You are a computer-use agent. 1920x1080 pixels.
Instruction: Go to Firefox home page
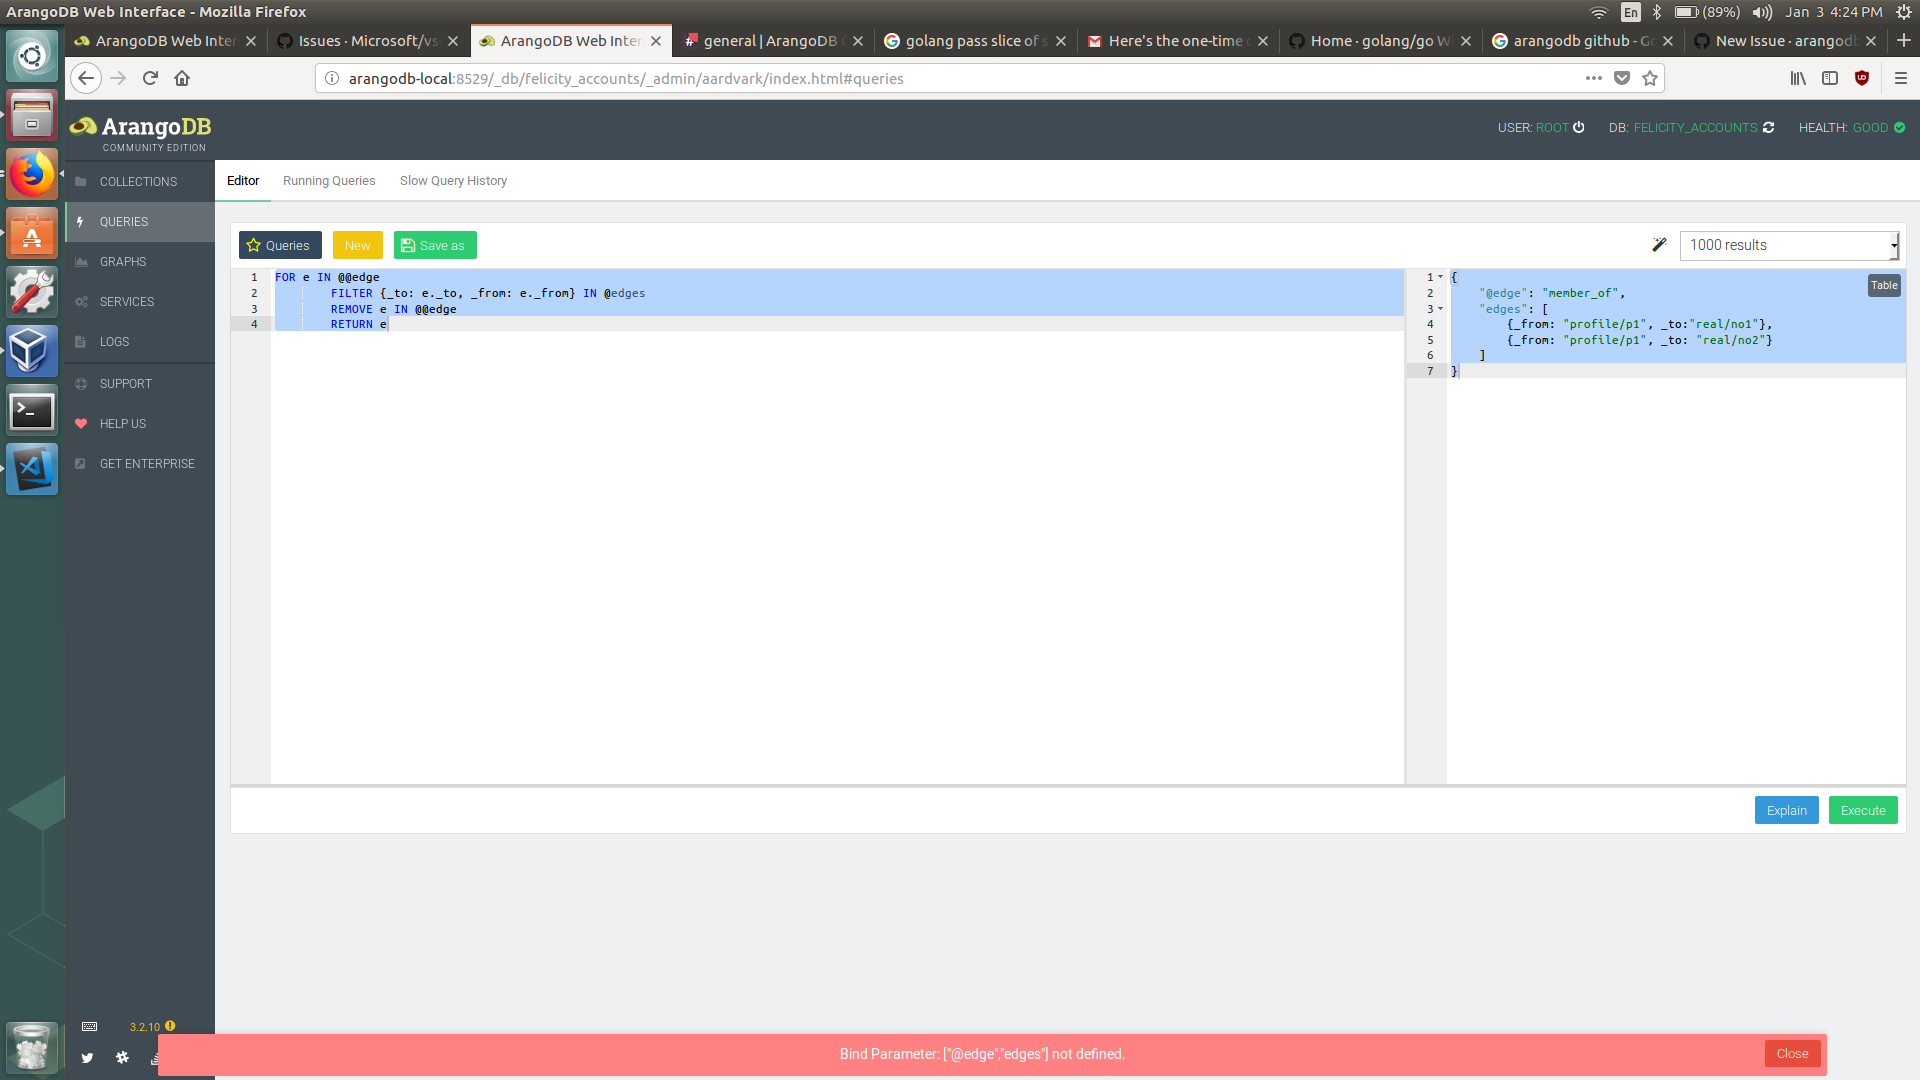coord(182,78)
